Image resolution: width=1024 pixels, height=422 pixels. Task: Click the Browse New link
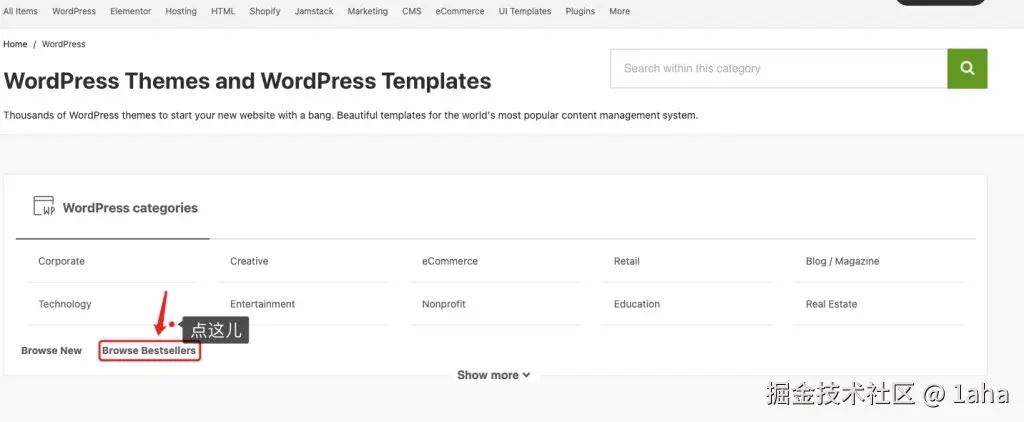[52, 351]
